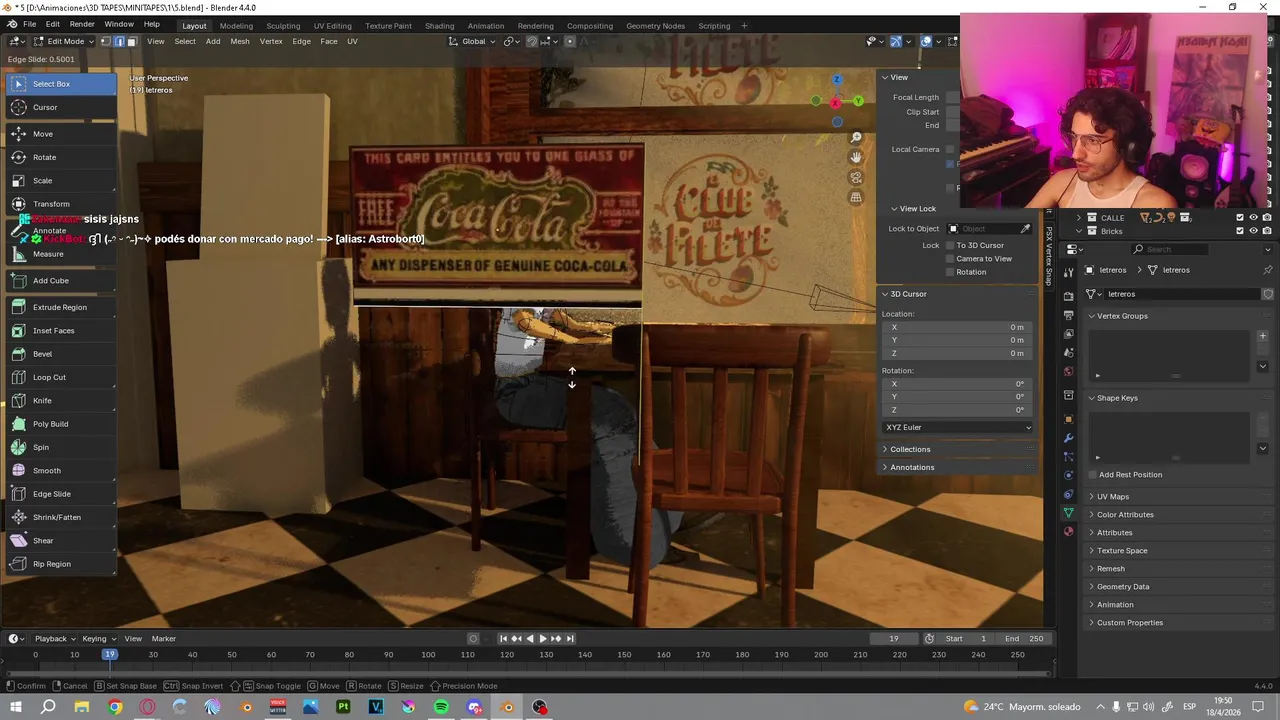Open the Global transform orientation dropdown
The image size is (1280, 720).
(472, 41)
